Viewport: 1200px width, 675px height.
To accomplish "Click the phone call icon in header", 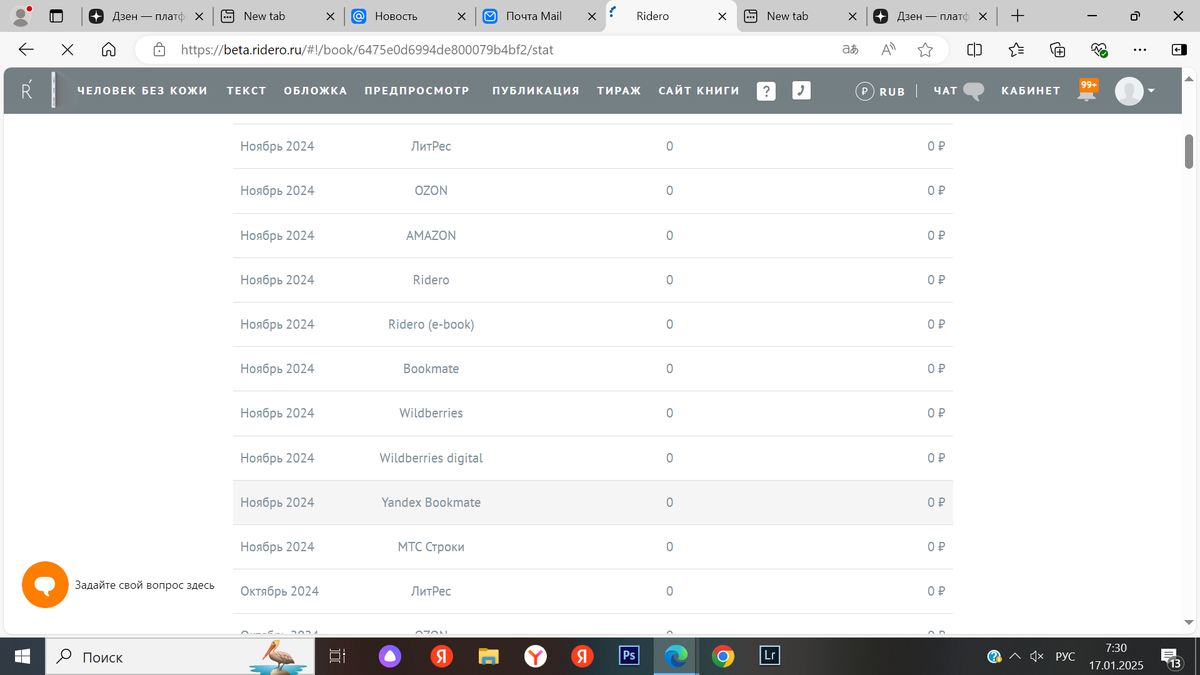I will pos(800,90).
